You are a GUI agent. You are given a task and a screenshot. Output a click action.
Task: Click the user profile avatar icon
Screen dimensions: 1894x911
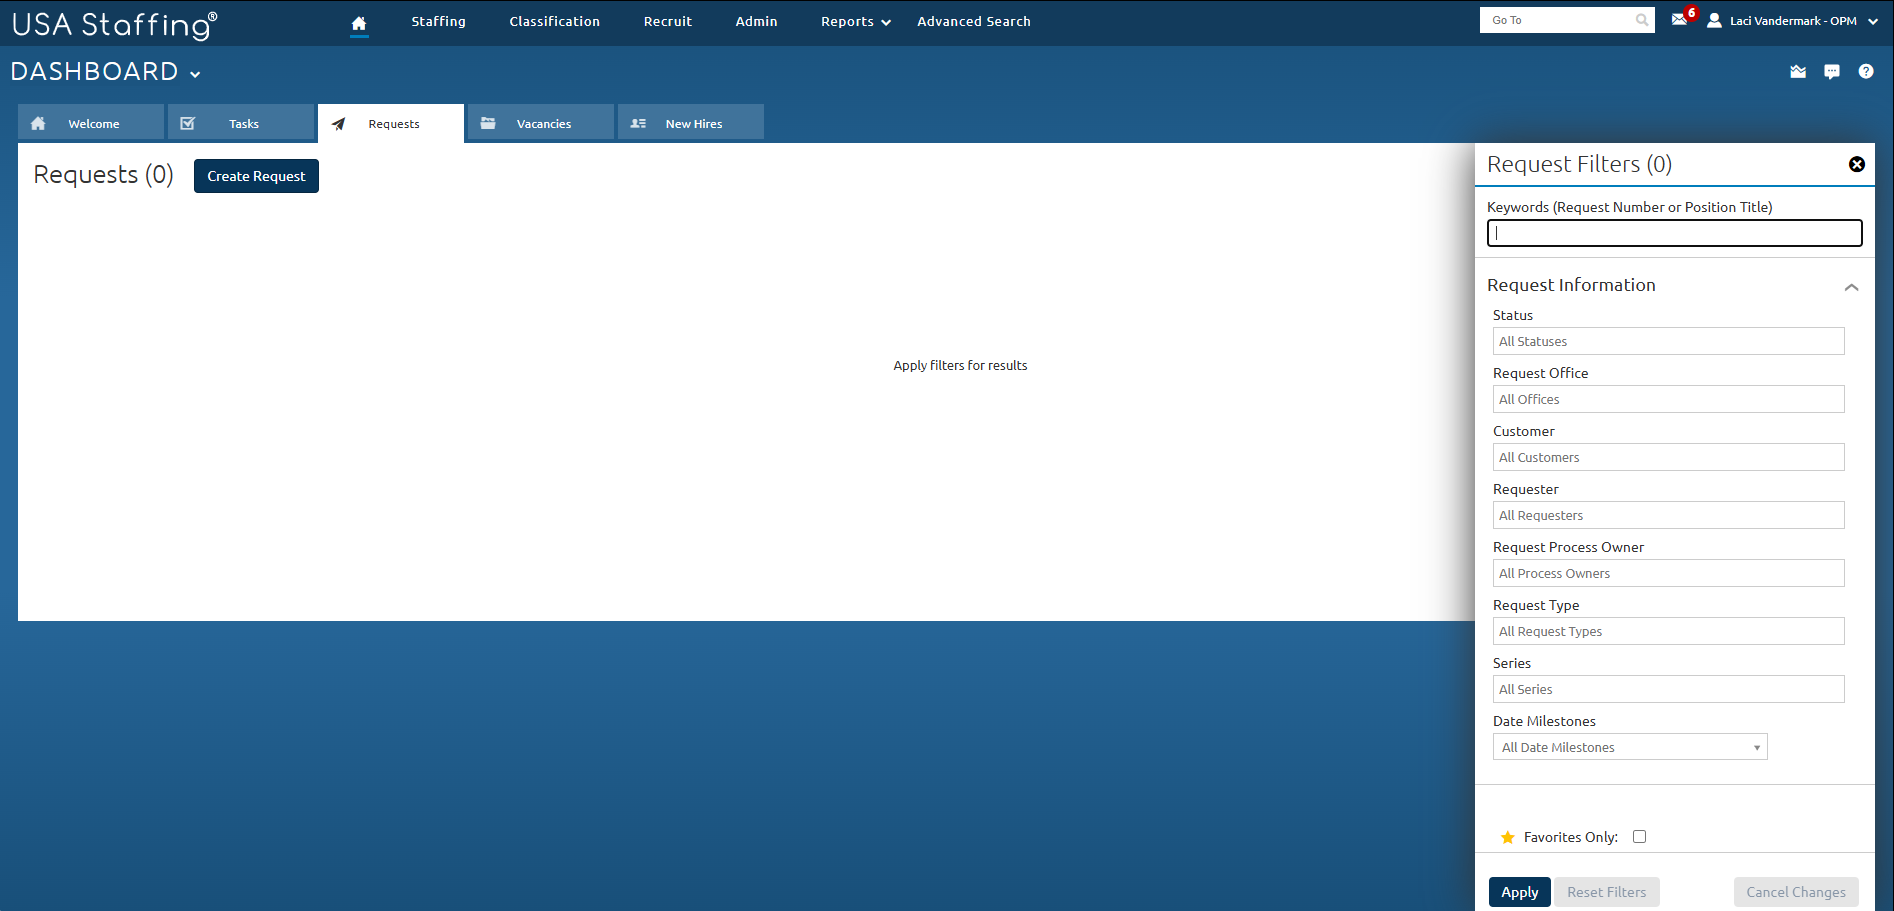click(x=1714, y=21)
